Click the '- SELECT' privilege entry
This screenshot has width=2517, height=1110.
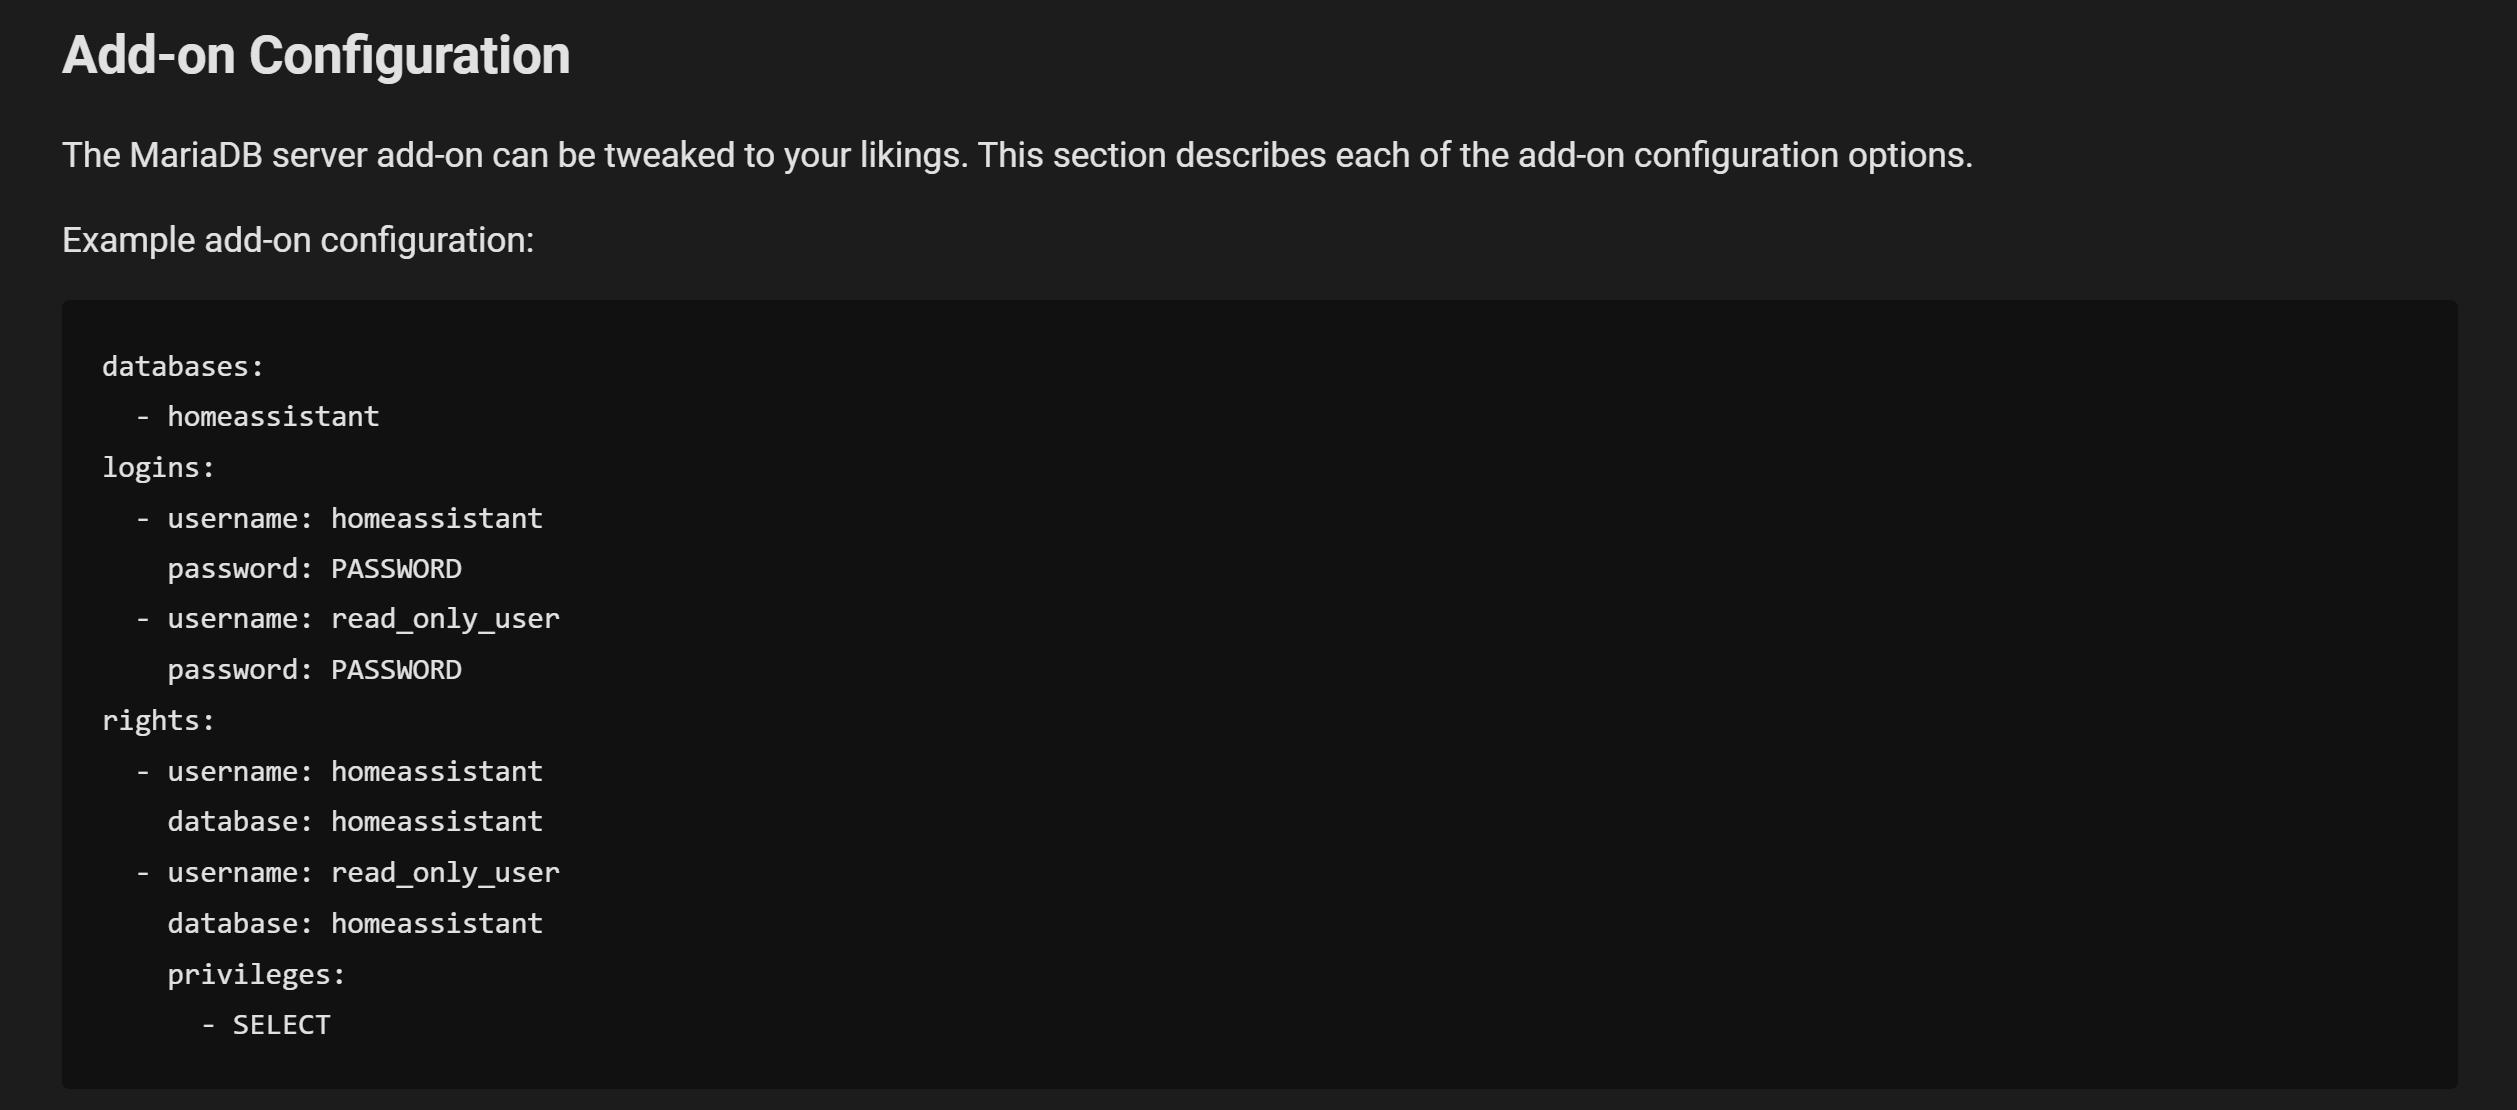click(266, 1024)
